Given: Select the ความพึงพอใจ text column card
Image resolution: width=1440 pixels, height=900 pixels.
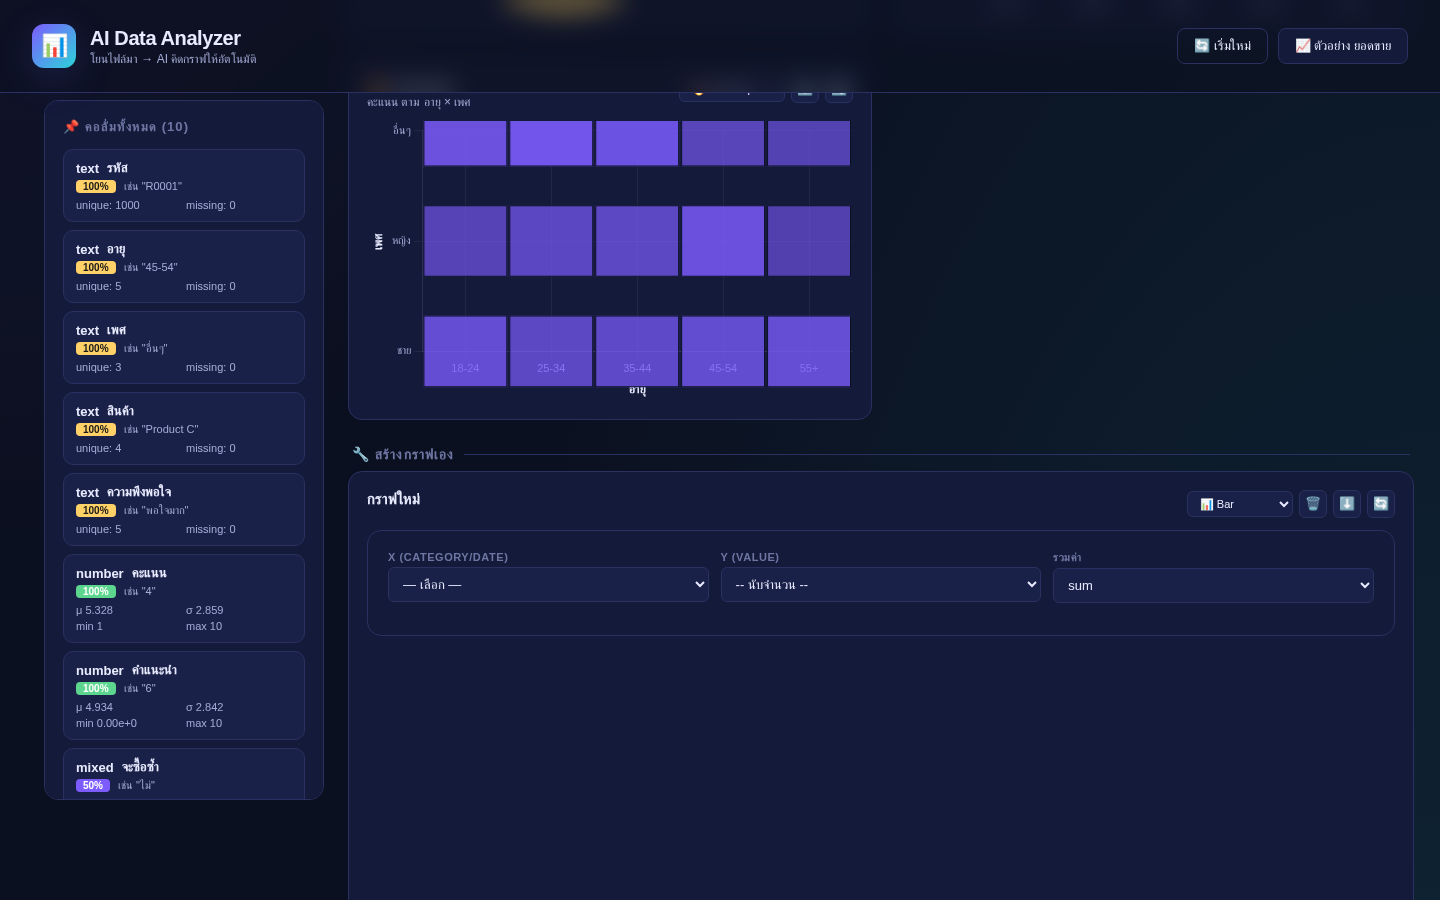Looking at the screenshot, I should click(x=184, y=510).
